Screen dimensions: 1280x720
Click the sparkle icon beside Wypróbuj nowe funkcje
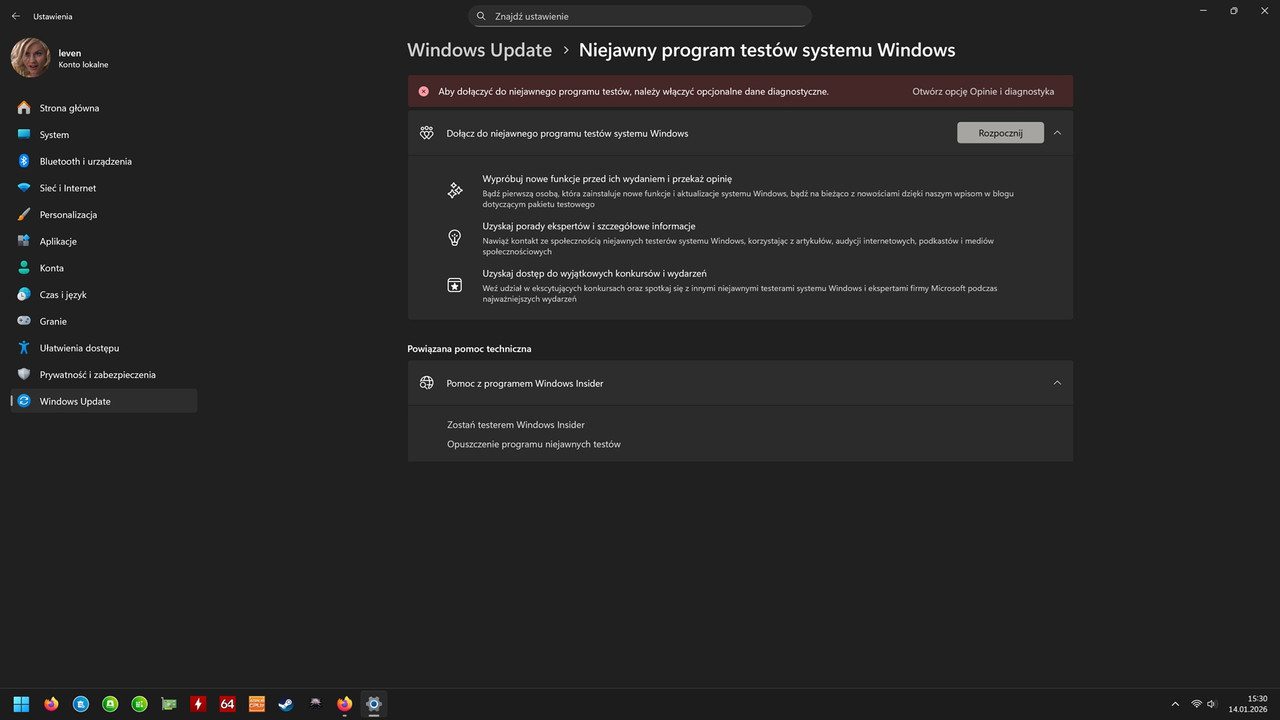pos(455,190)
